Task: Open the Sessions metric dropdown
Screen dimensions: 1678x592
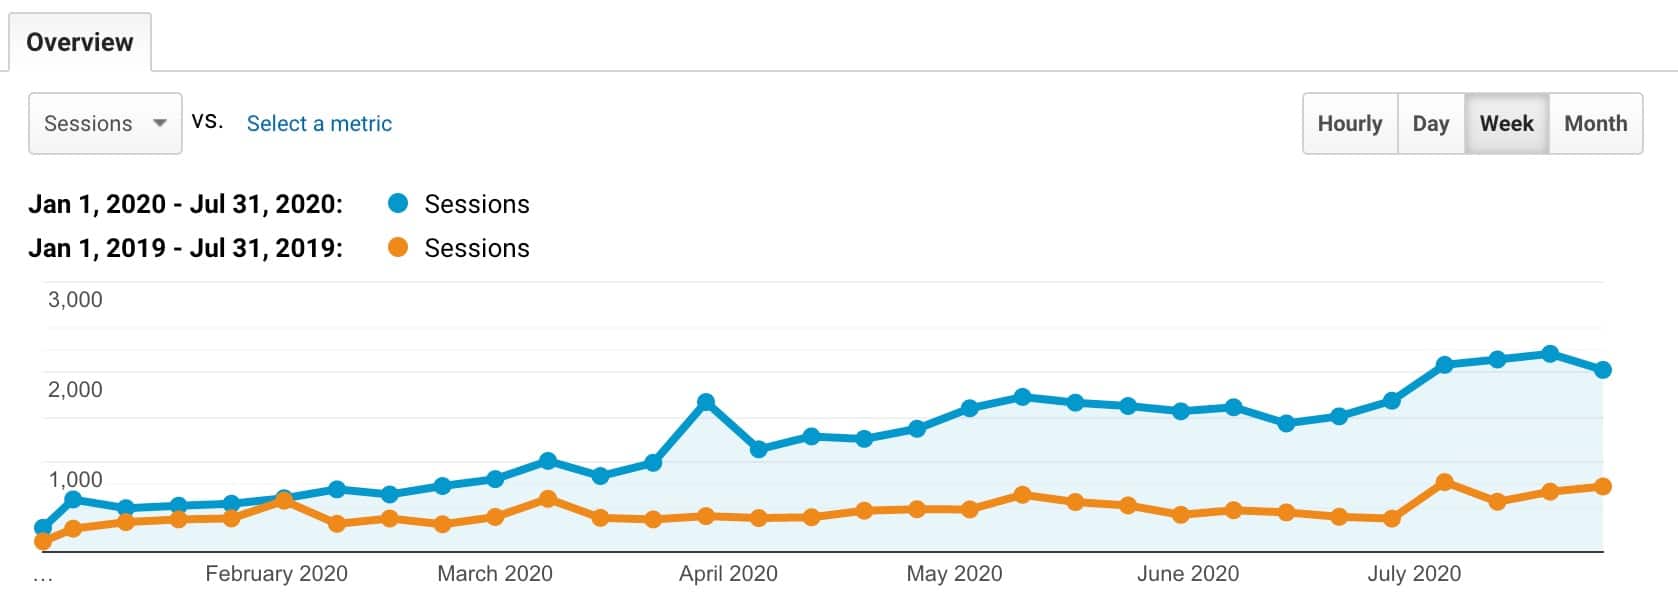Action: point(104,123)
